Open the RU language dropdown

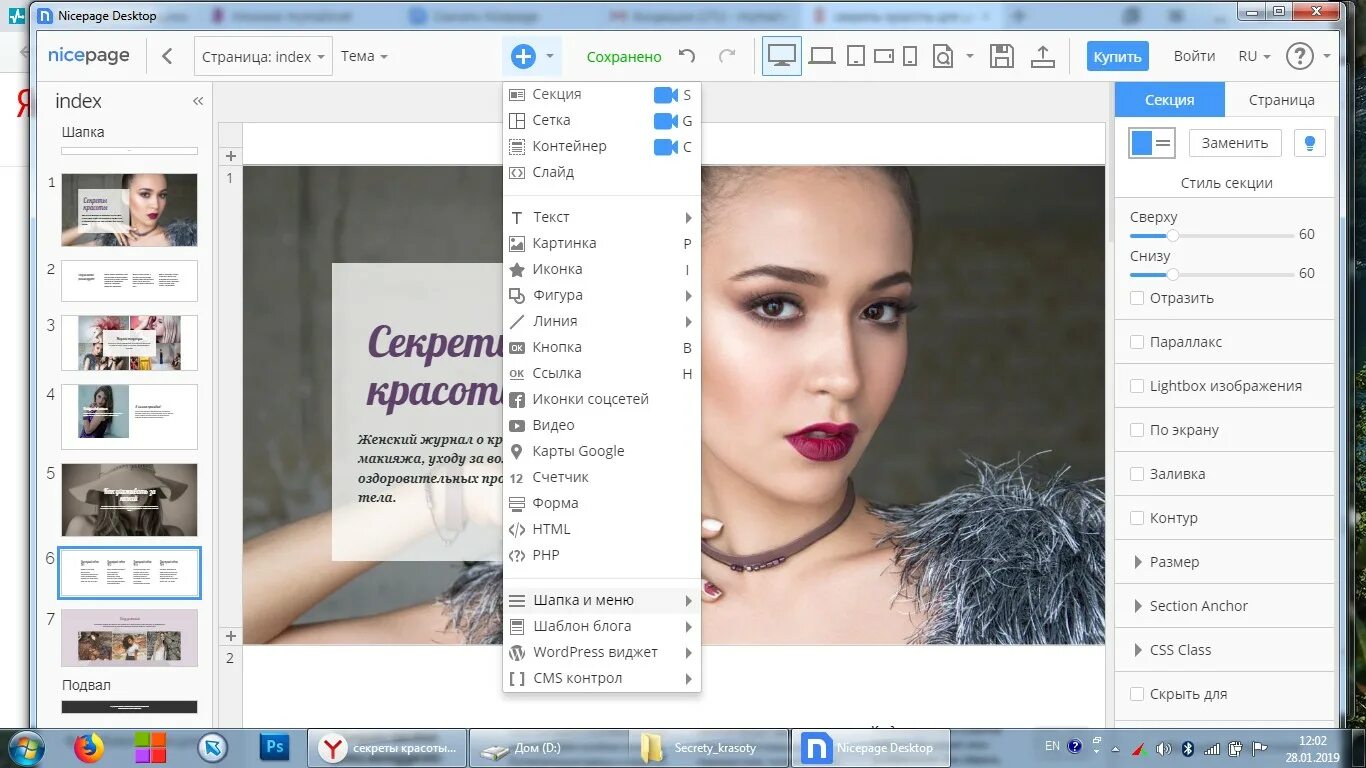click(x=1254, y=57)
